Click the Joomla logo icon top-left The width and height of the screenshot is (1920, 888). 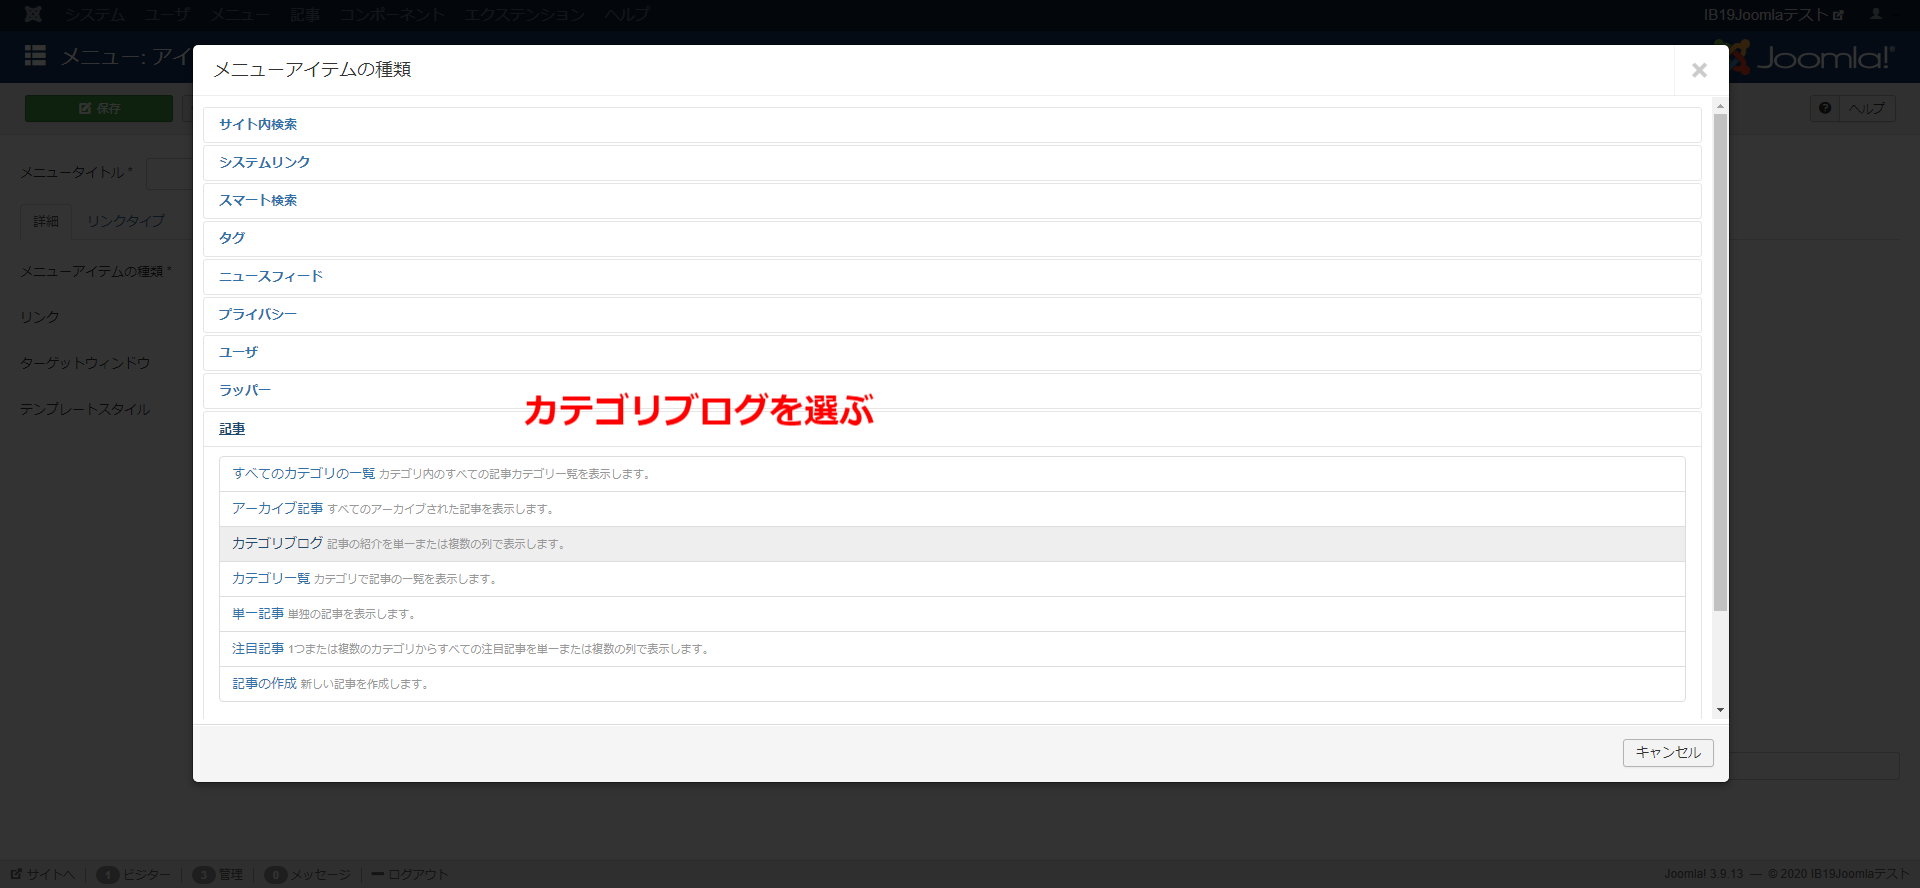pos(33,14)
